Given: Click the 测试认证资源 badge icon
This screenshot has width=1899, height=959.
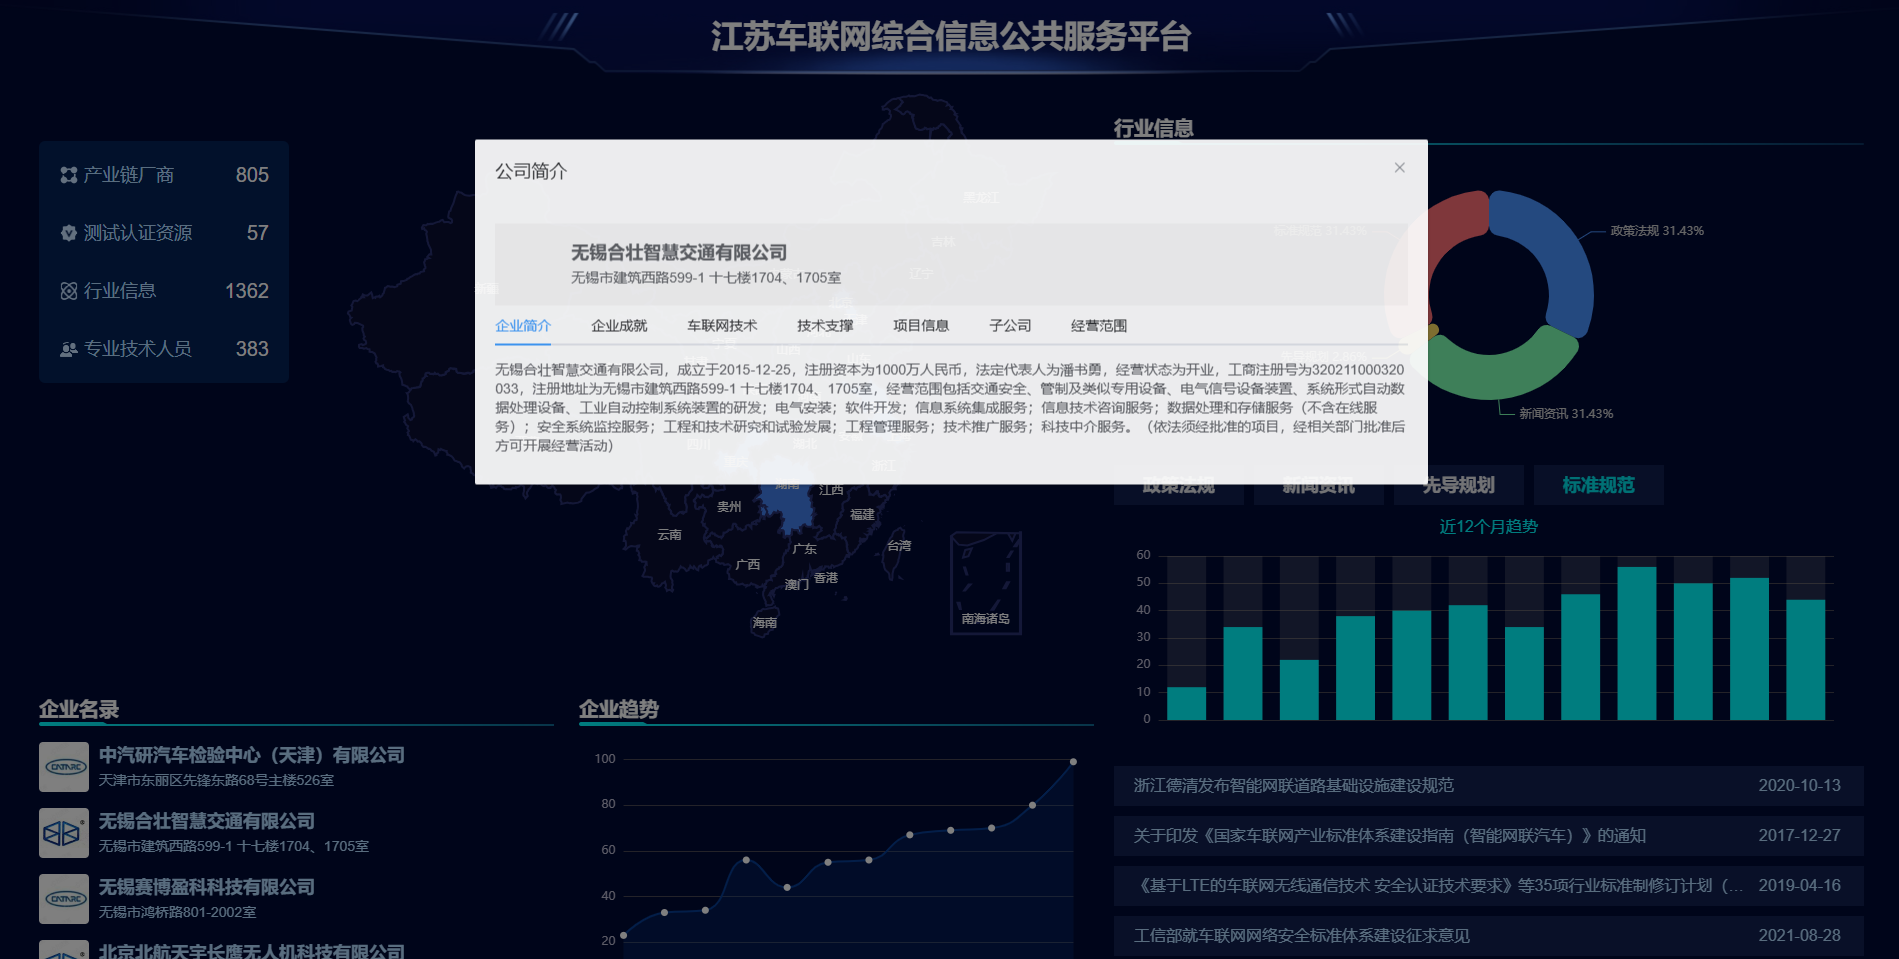Looking at the screenshot, I should click(68, 233).
